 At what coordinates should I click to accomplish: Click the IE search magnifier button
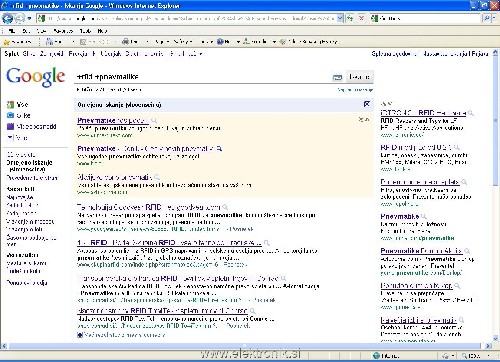(x=486, y=18)
